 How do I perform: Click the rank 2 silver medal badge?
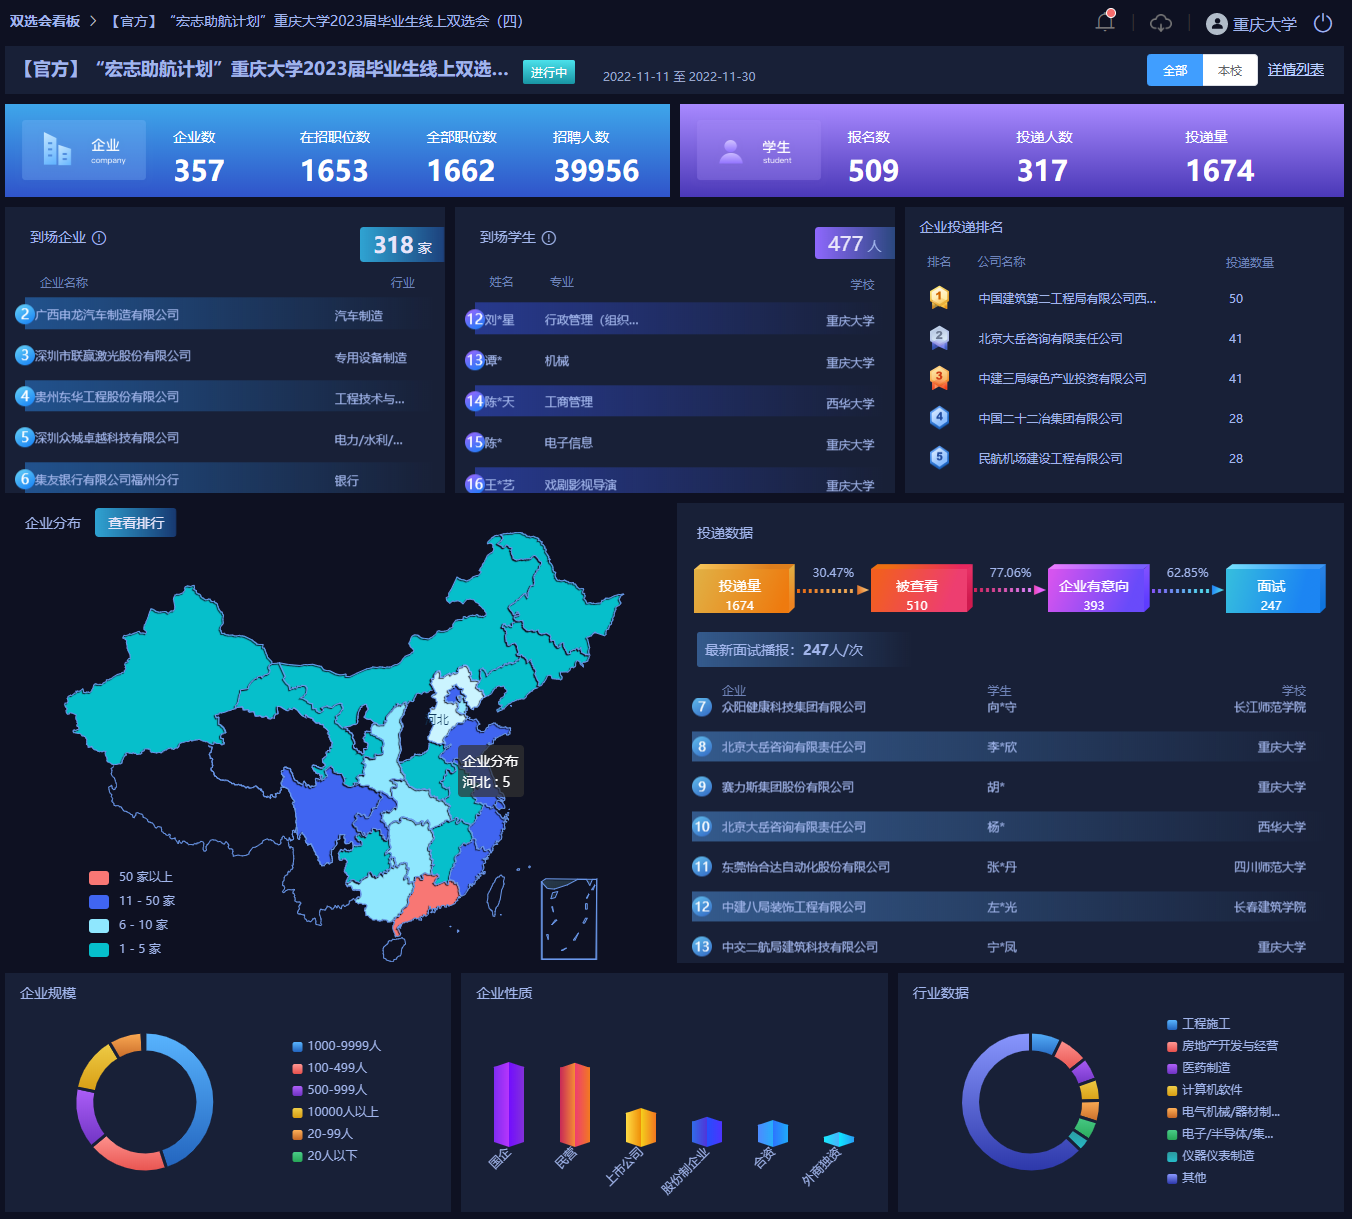pos(939,338)
